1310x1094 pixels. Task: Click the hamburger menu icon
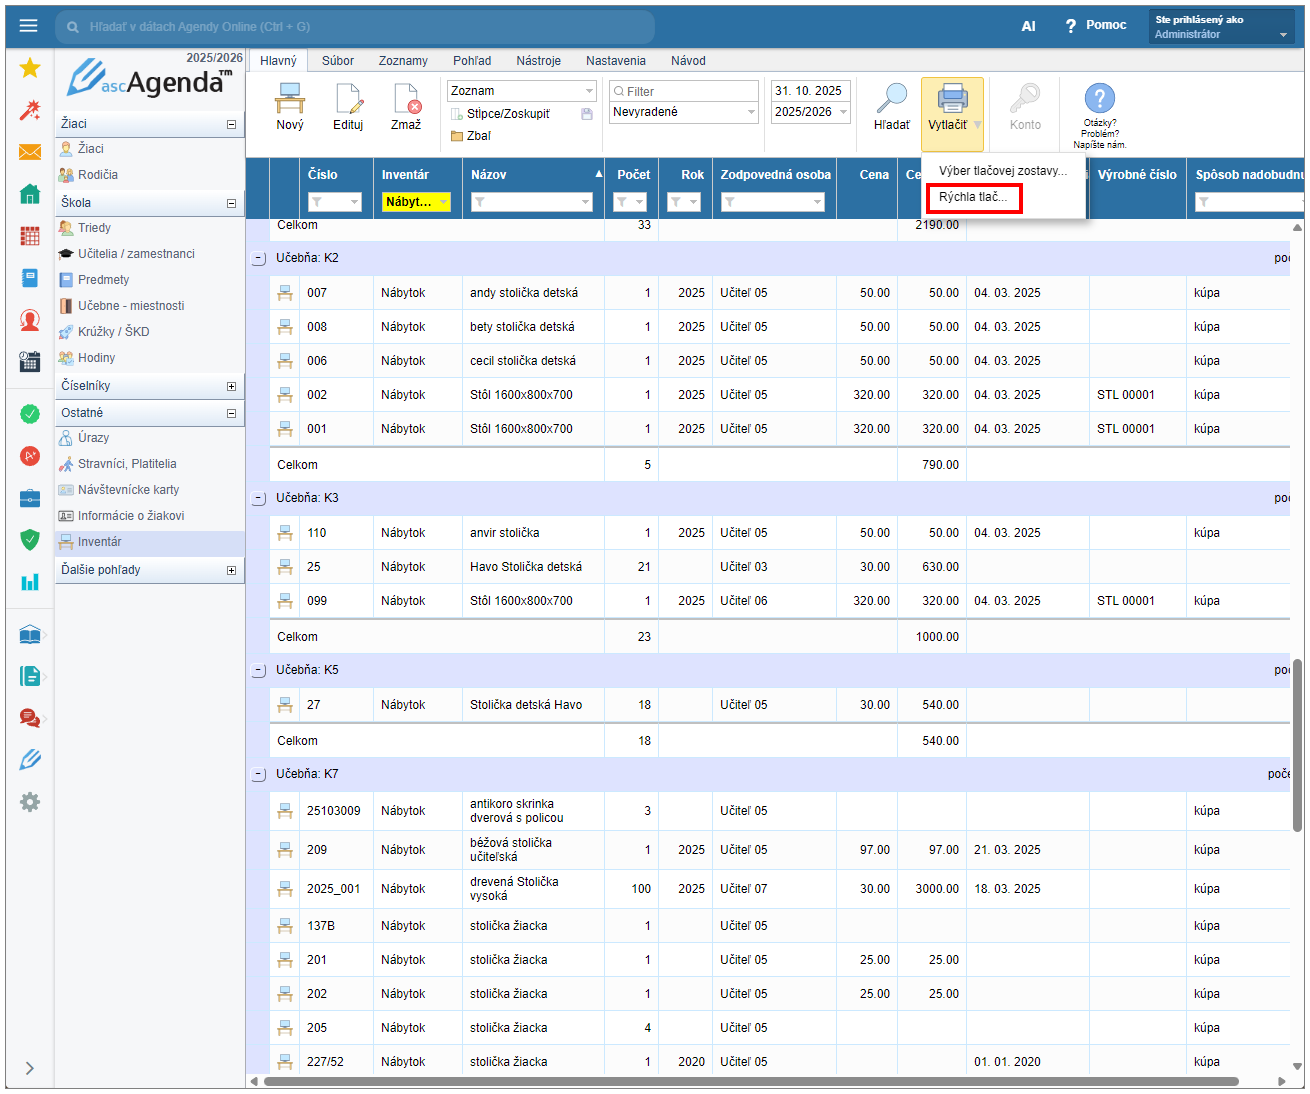(x=28, y=26)
